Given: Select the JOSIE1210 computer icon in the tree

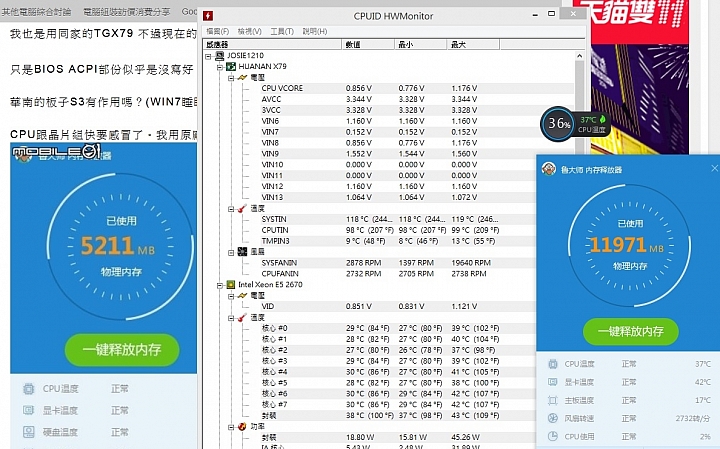Looking at the screenshot, I should point(220,56).
